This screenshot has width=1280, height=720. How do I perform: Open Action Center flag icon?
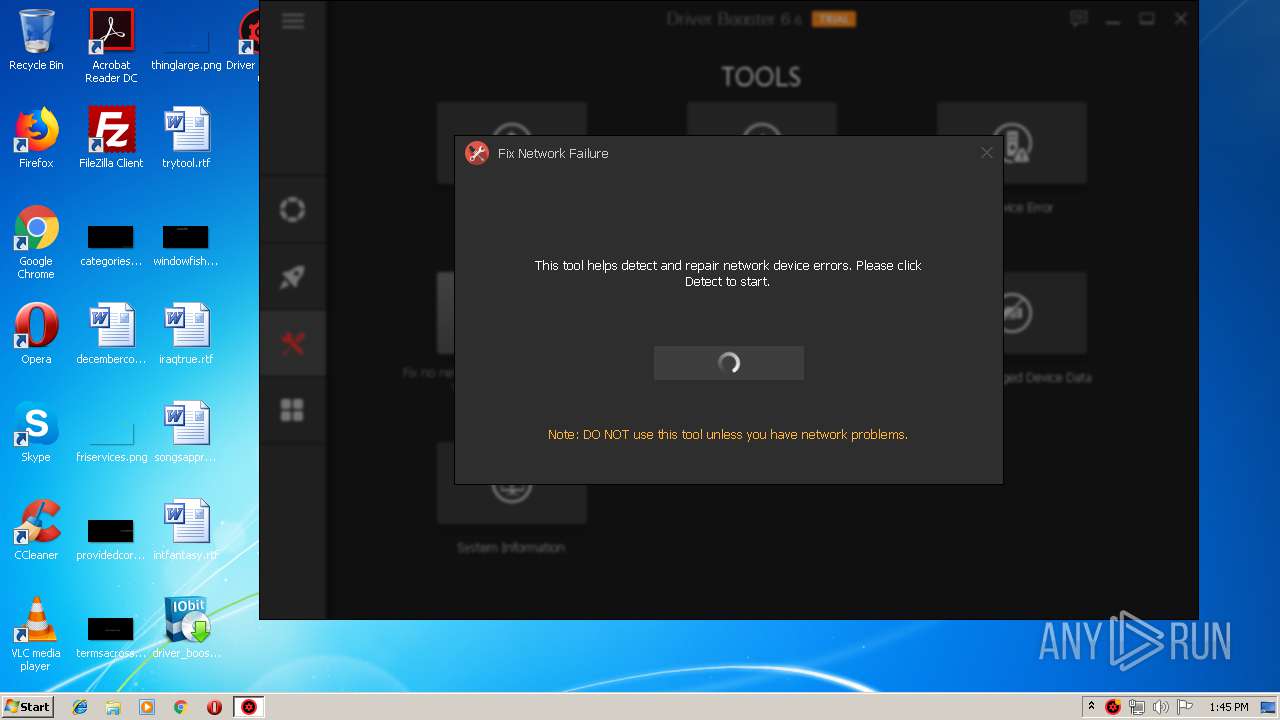point(1185,707)
